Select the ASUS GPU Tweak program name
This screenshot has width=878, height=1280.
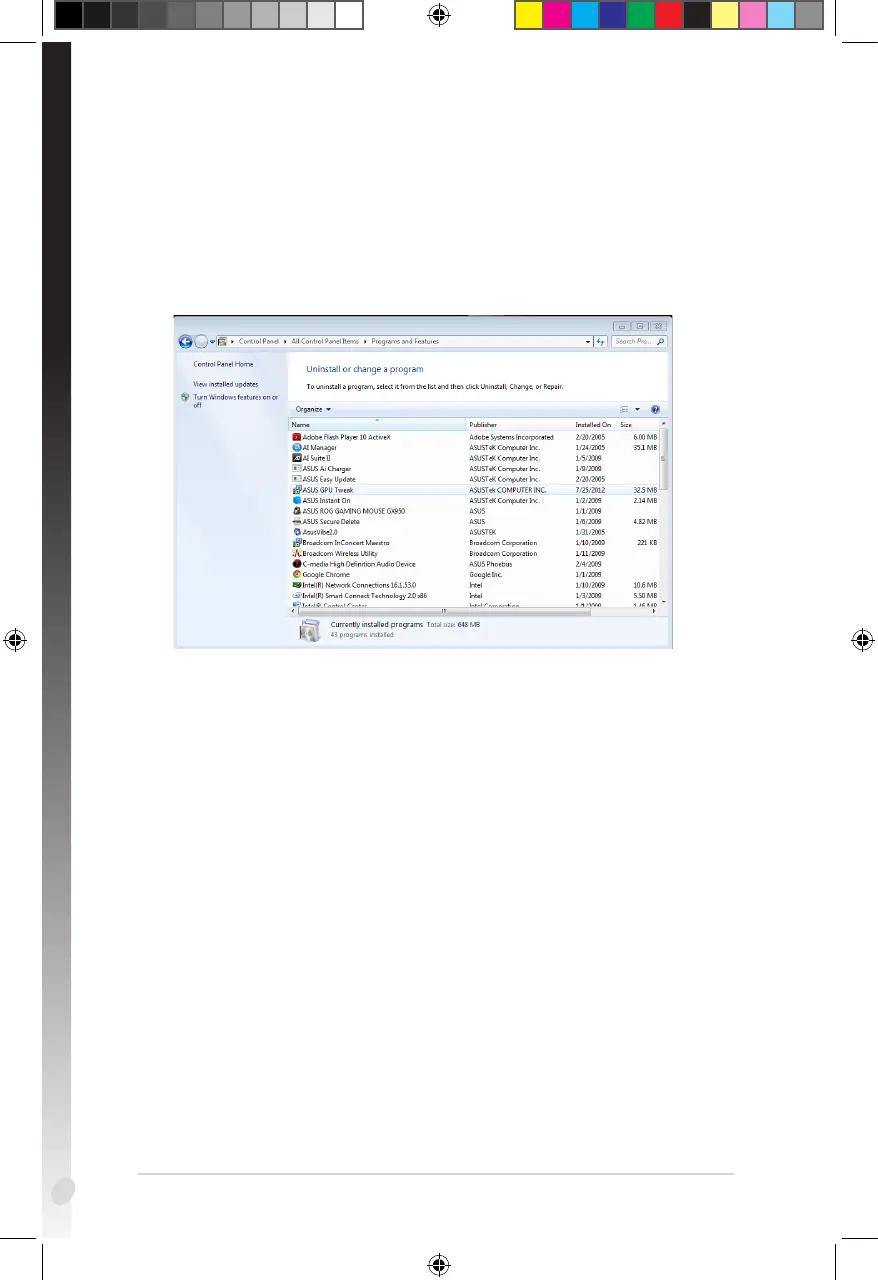(x=328, y=490)
